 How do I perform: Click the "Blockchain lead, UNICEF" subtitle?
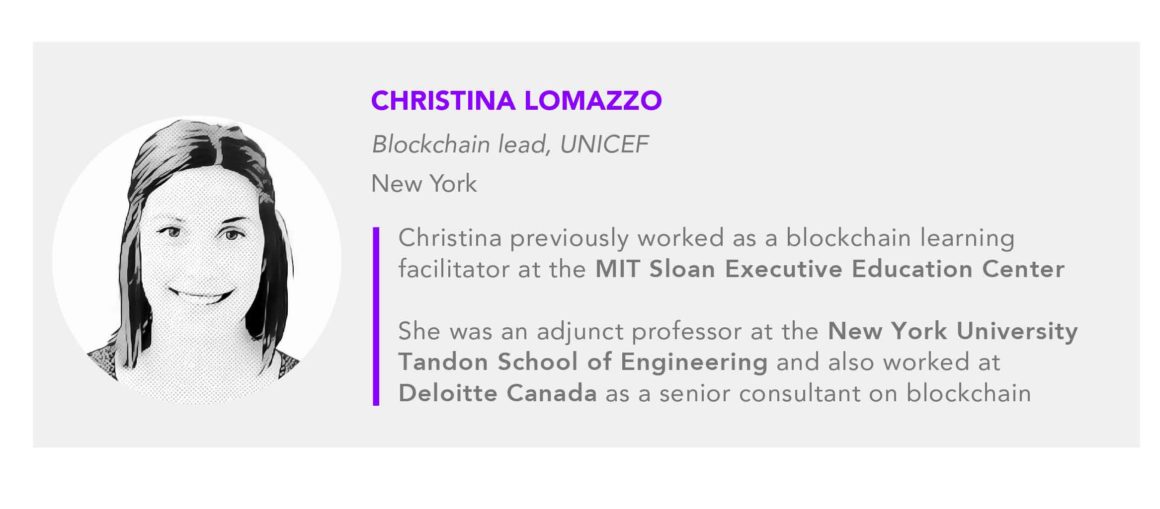point(510,145)
